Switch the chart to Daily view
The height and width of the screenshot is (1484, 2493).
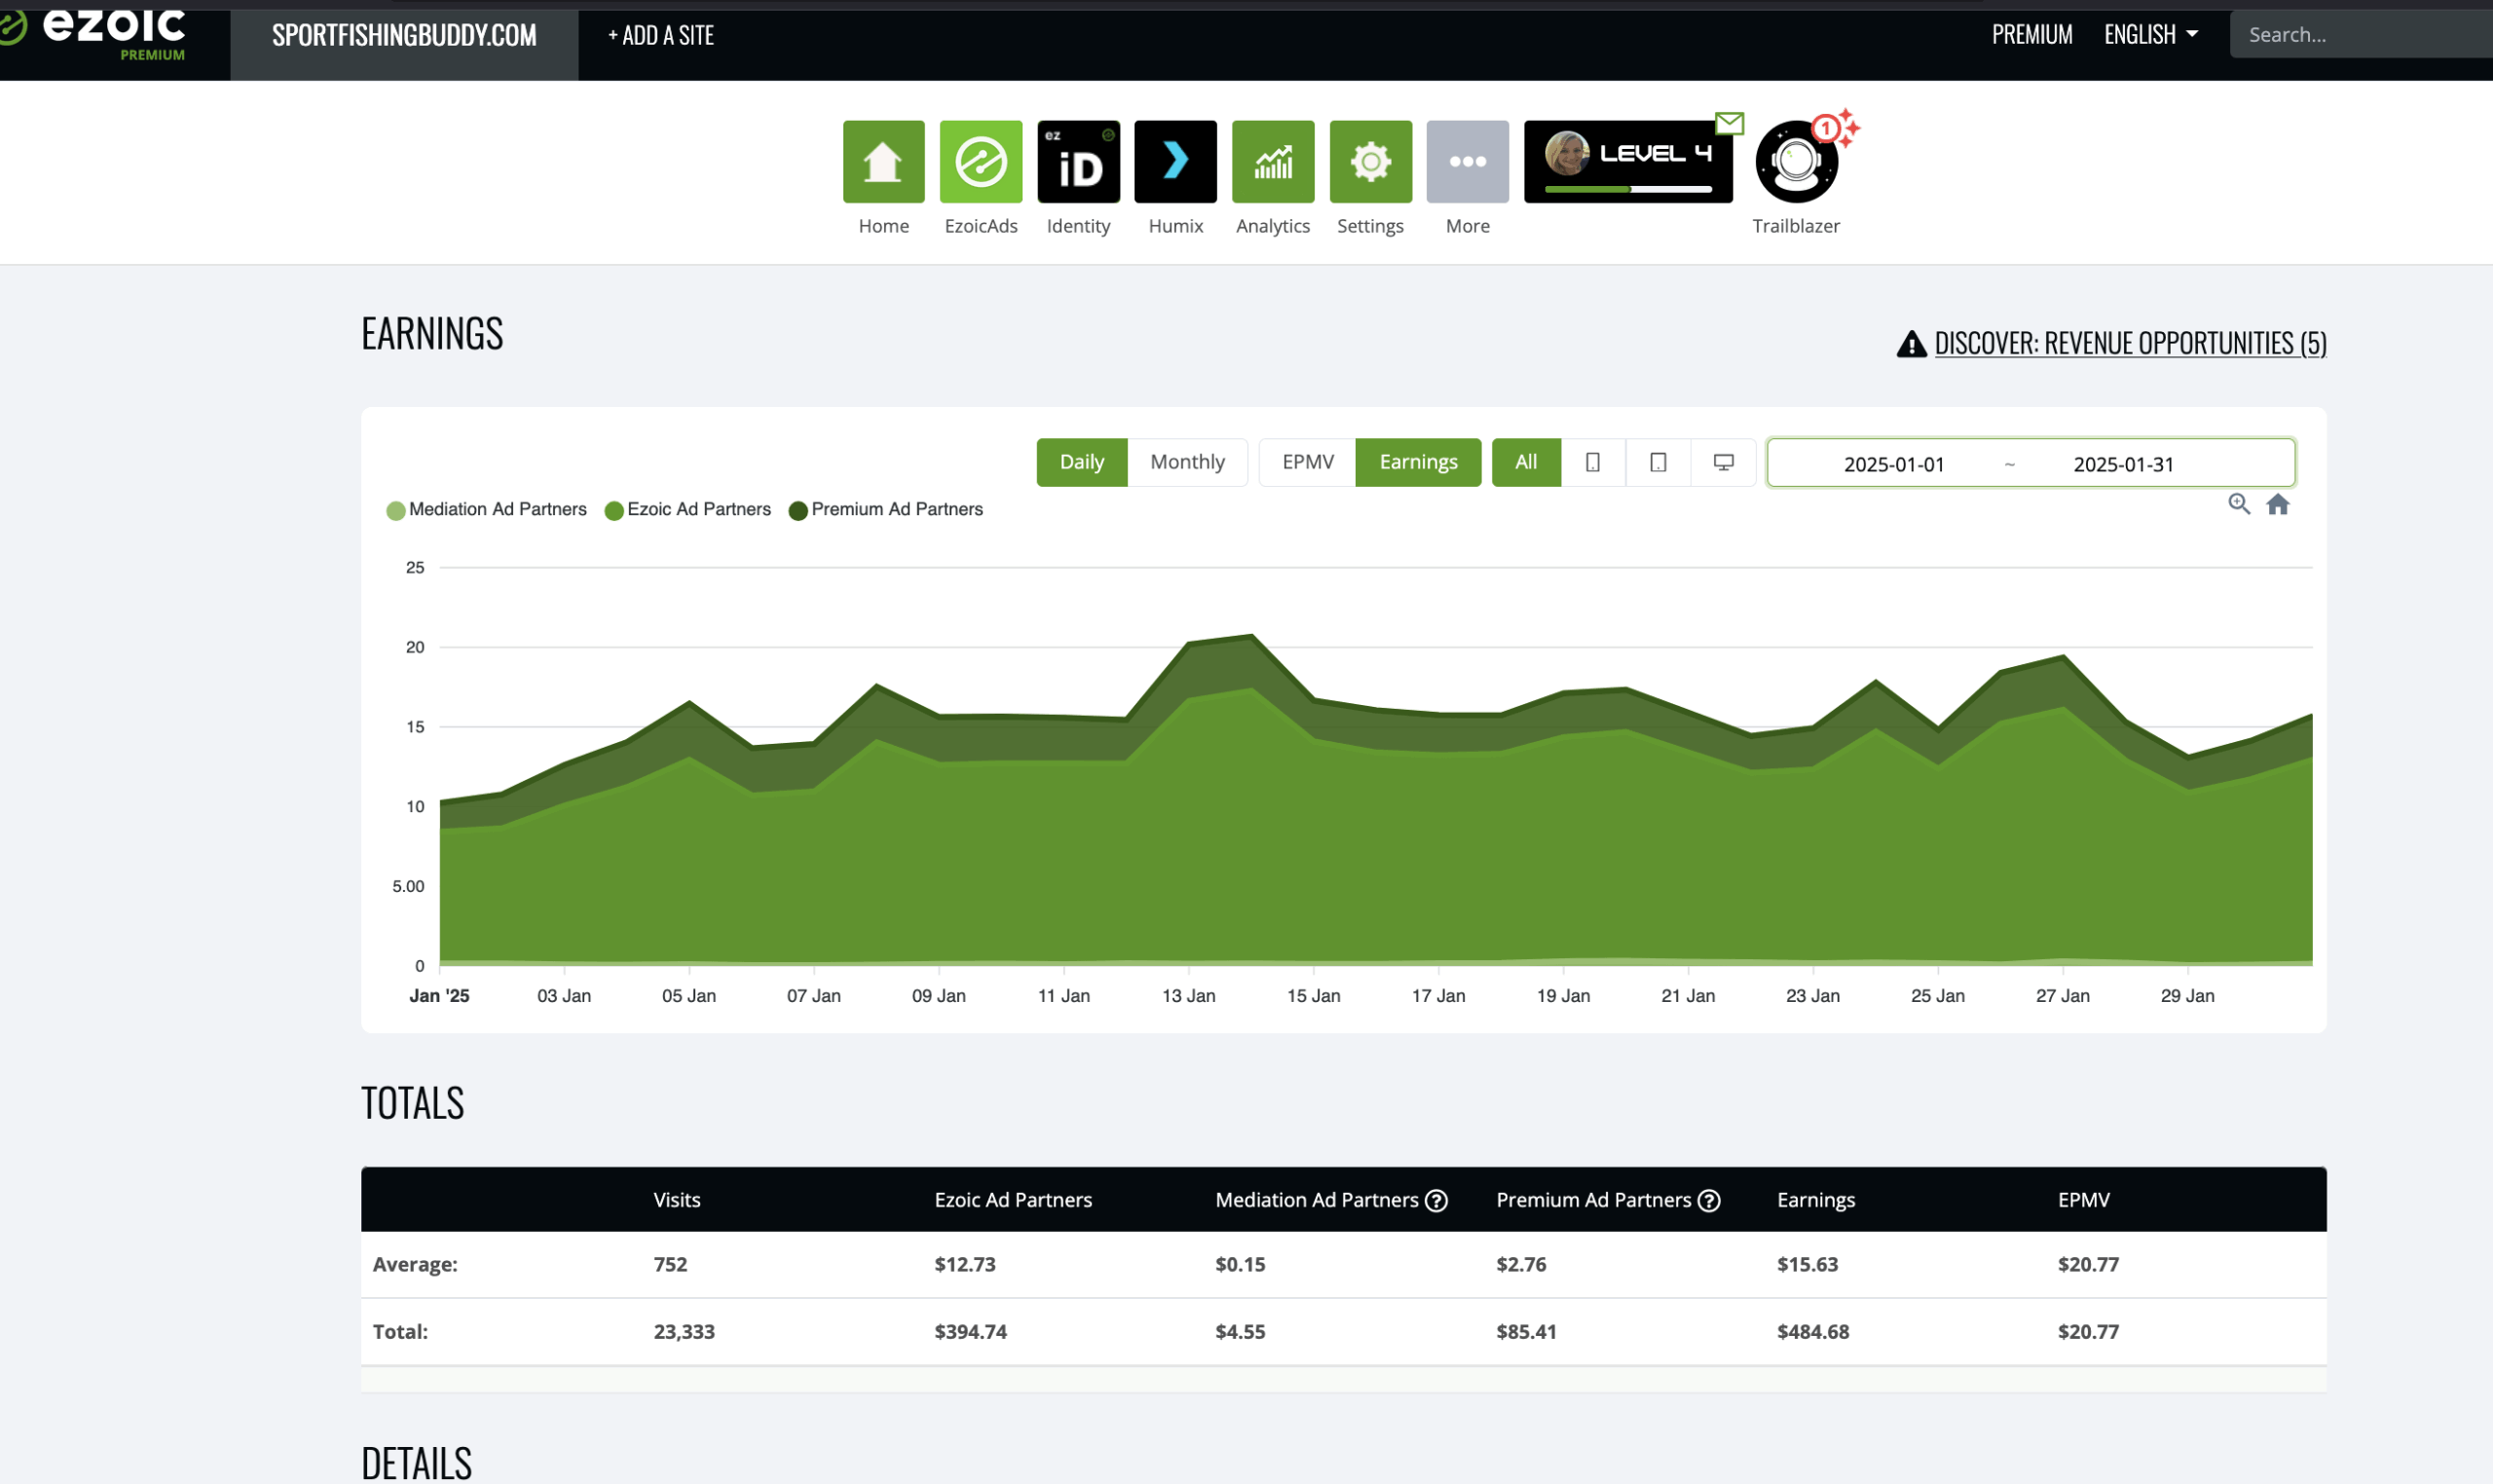pos(1082,462)
